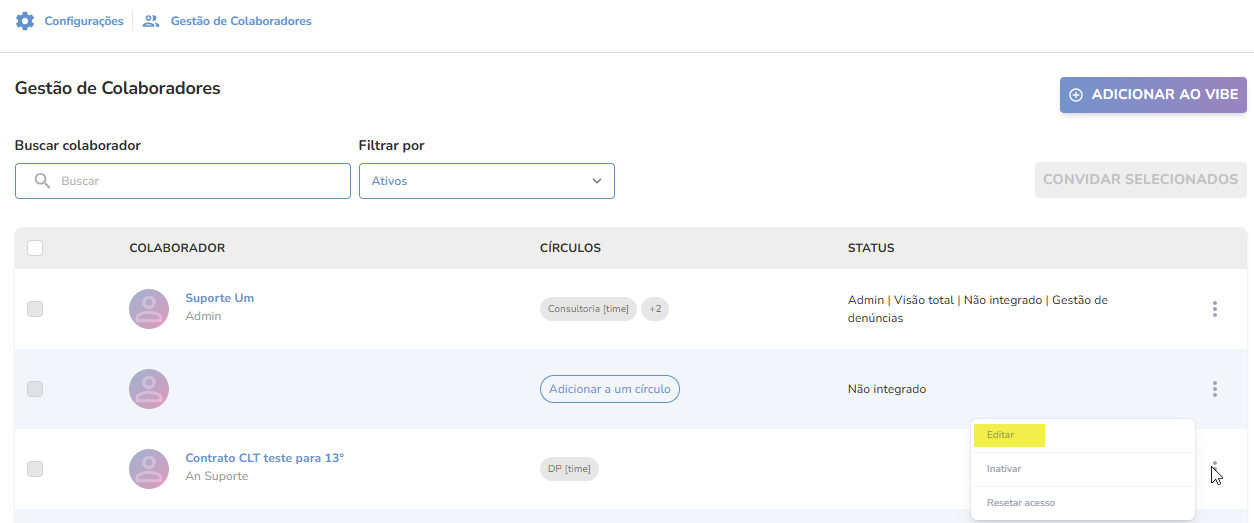Open three-dot menu for unnamed collaborator row
Screen dimensions: 1254x523
tap(1214, 389)
